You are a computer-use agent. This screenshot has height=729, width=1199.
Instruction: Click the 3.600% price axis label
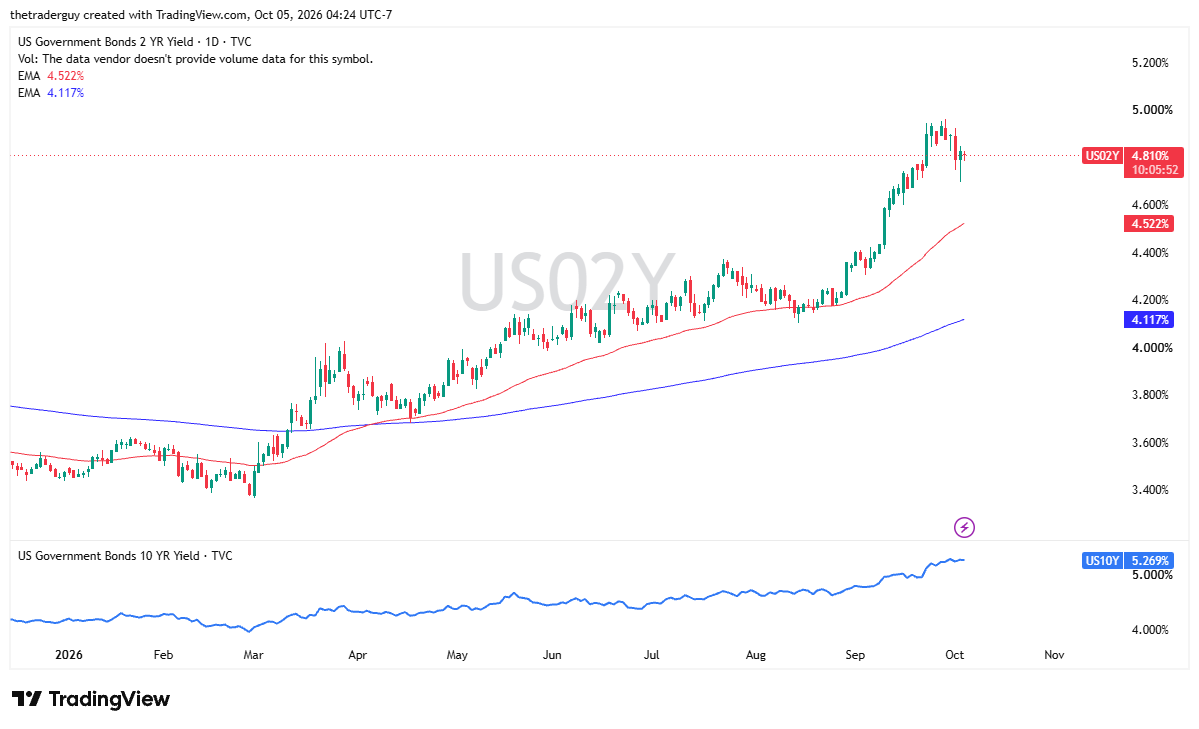click(1150, 443)
